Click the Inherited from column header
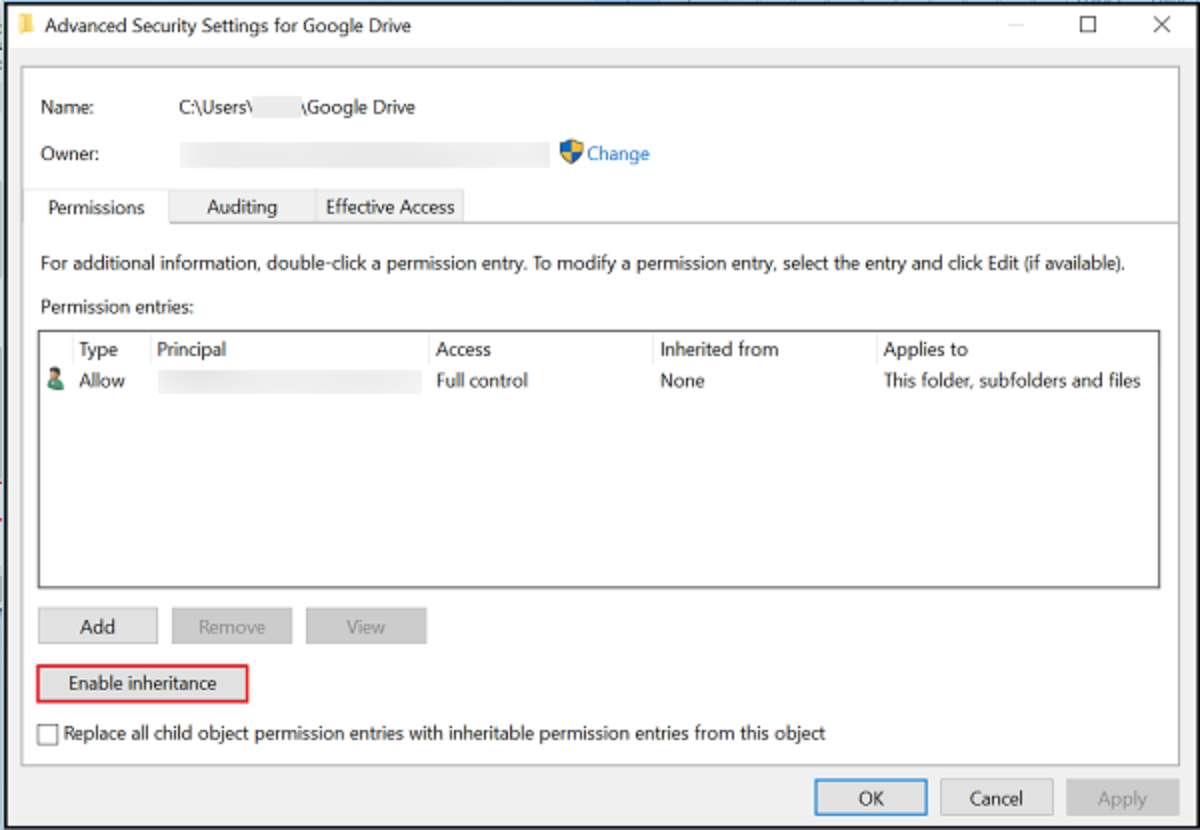This screenshot has width=1200, height=830. pos(719,349)
